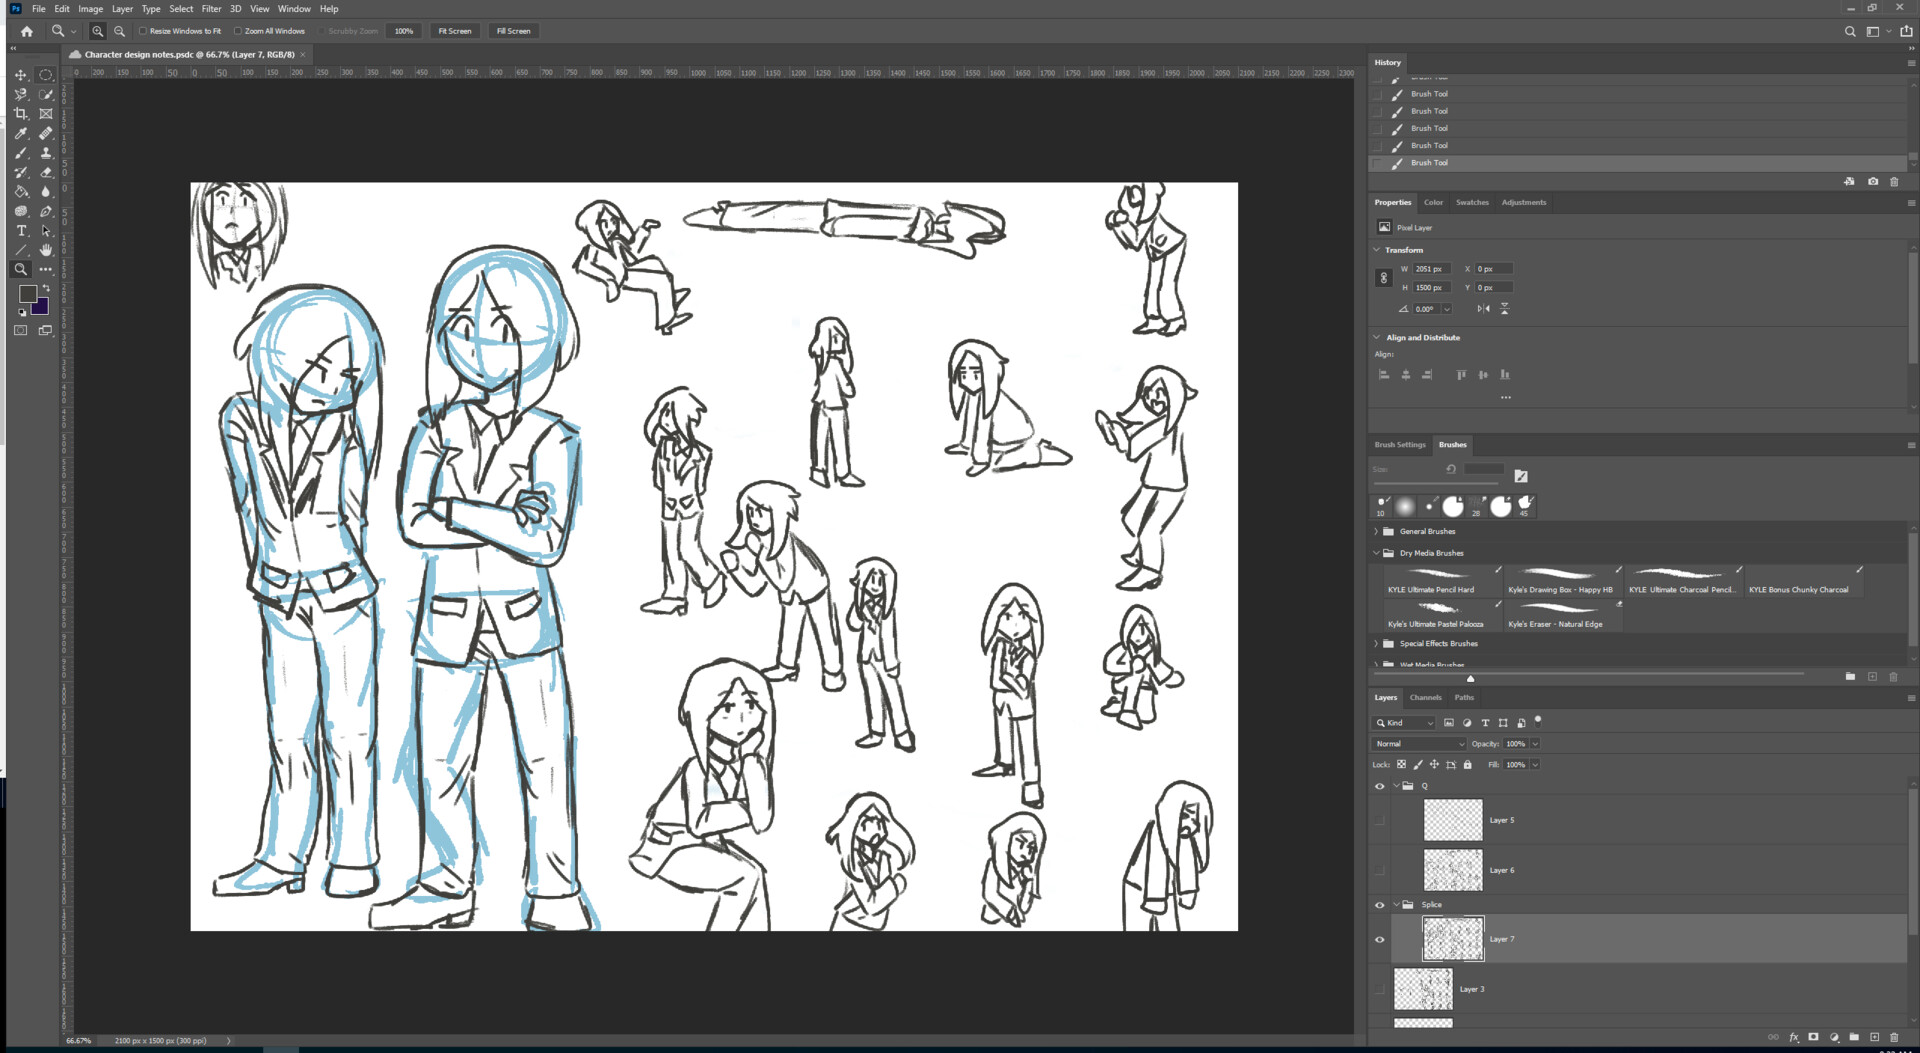1920x1053 pixels.
Task: Choose the Crop tool
Action: point(21,113)
